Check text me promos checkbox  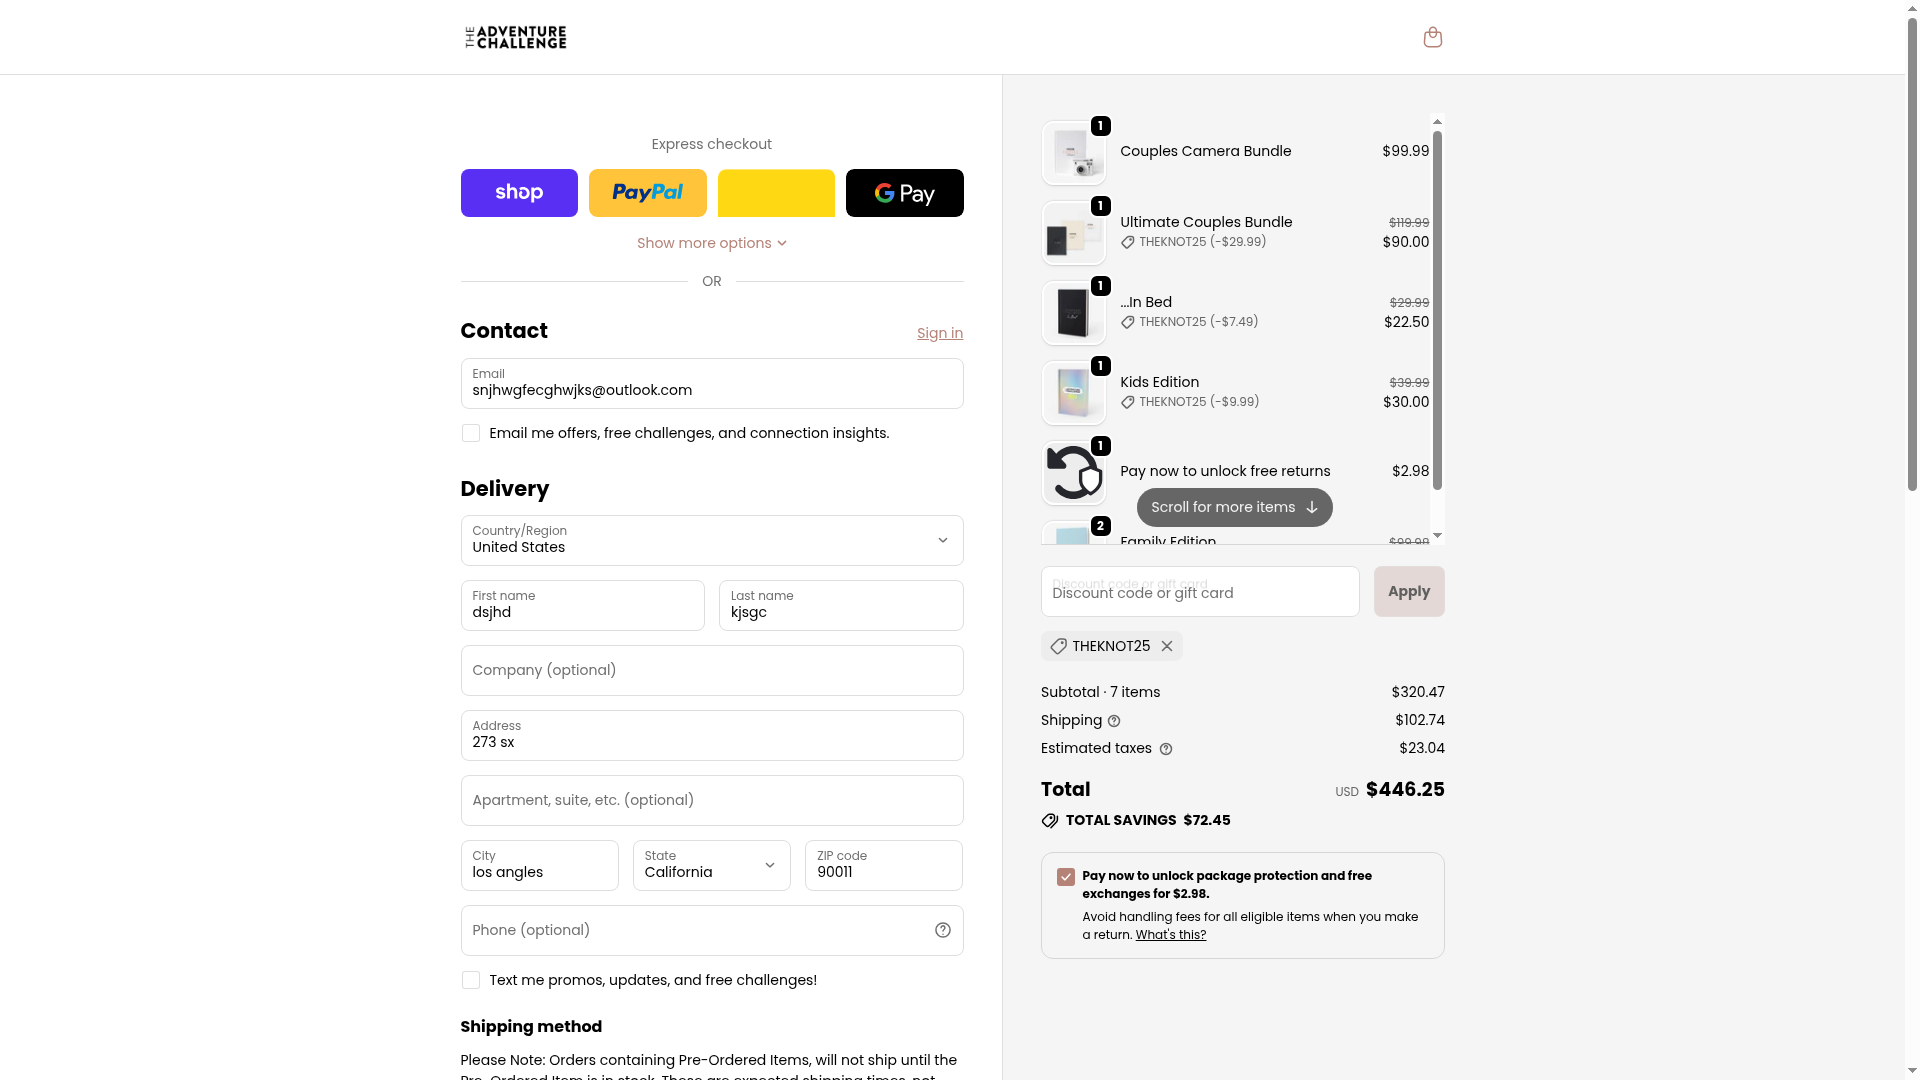point(471,980)
